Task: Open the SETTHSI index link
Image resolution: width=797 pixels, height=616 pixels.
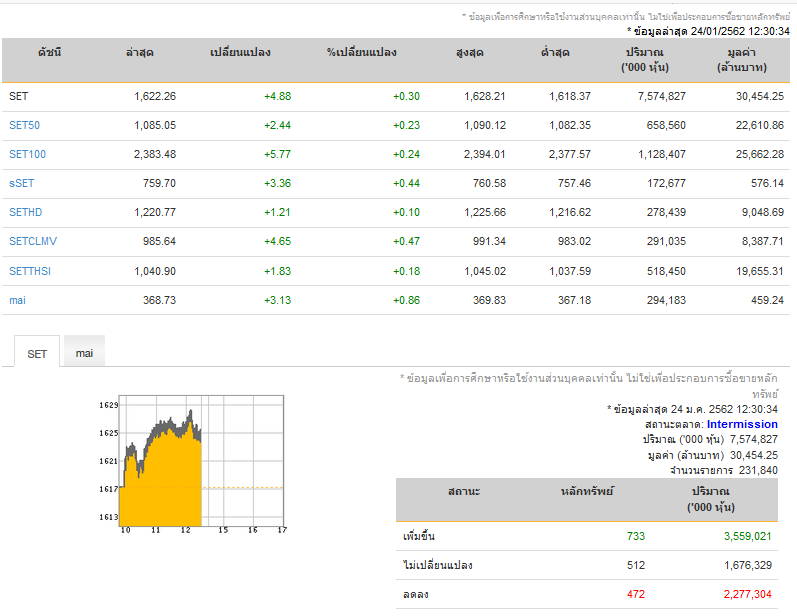Action: point(30,271)
